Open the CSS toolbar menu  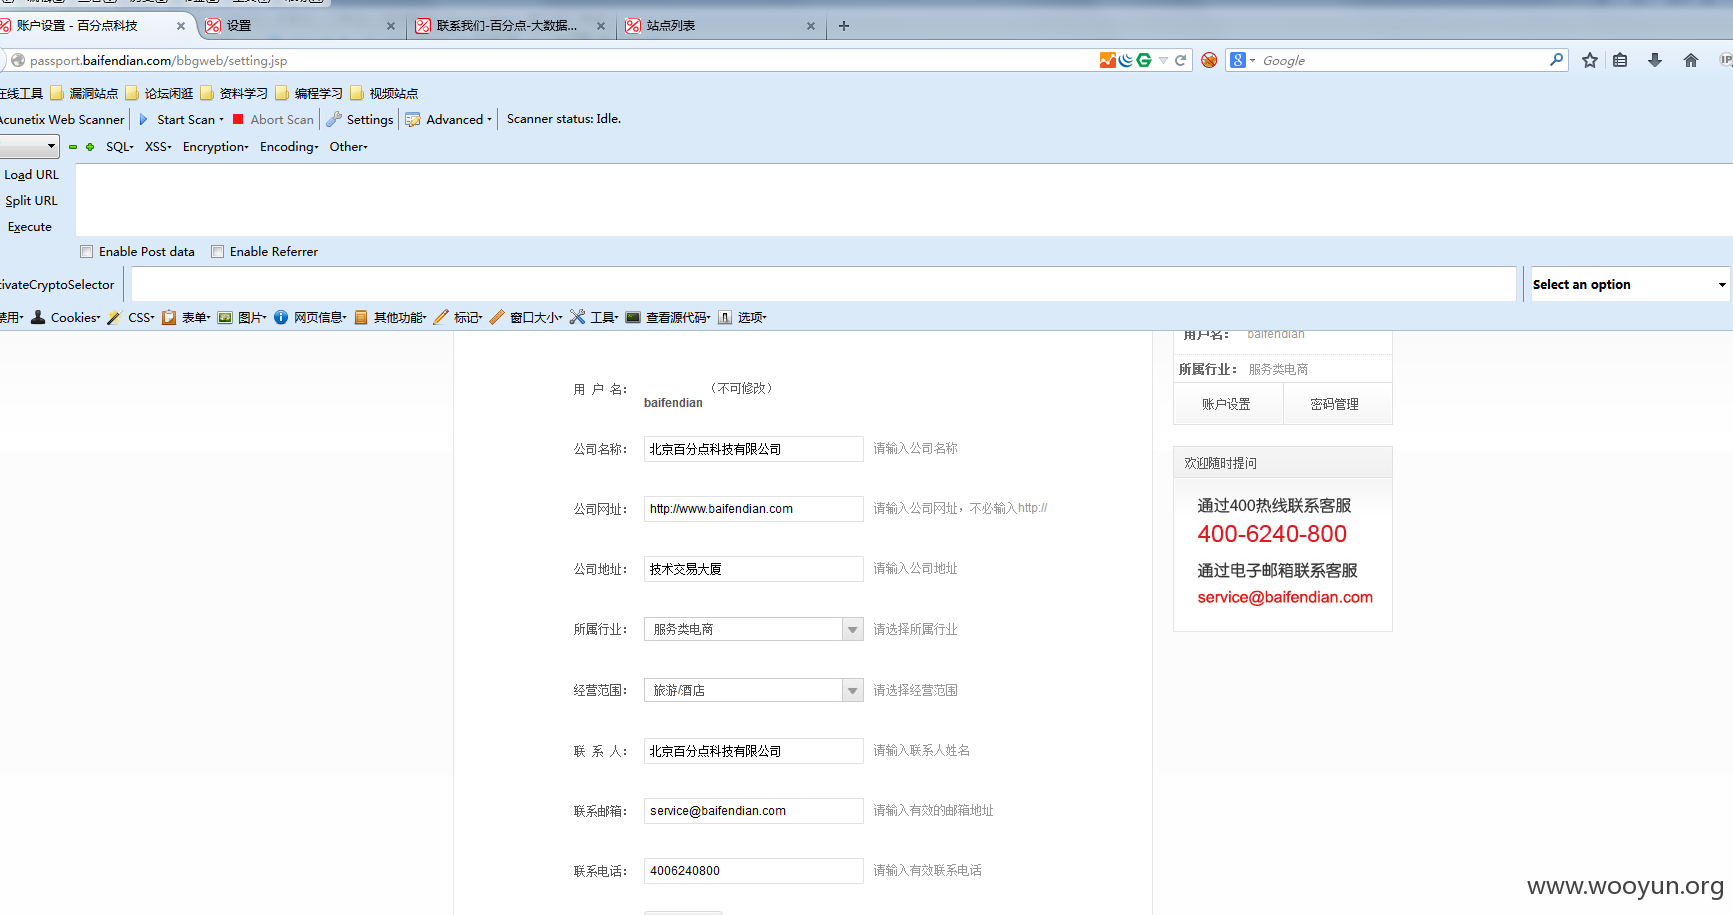point(131,317)
